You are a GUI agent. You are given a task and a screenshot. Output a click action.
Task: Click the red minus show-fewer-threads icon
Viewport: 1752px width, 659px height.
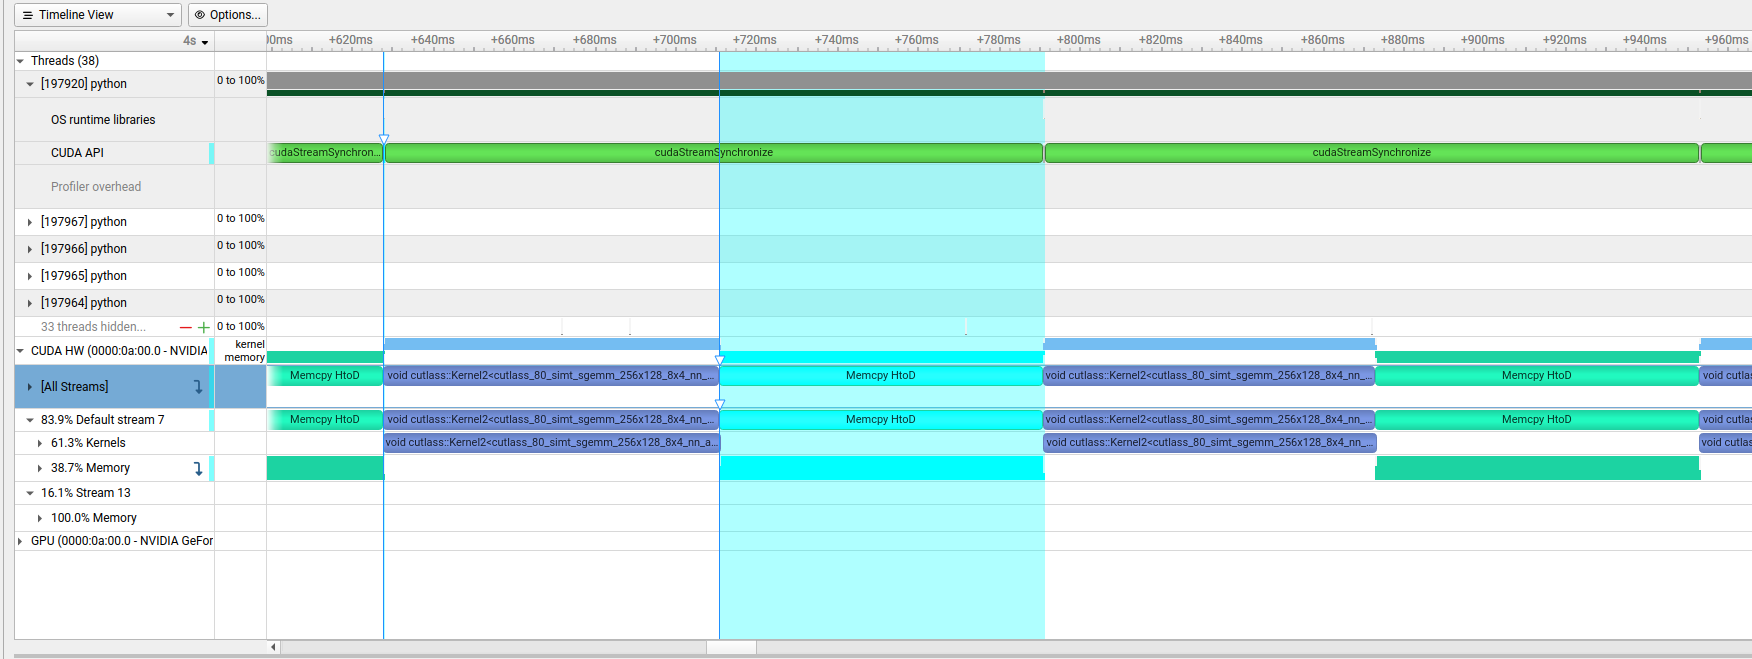click(x=185, y=327)
